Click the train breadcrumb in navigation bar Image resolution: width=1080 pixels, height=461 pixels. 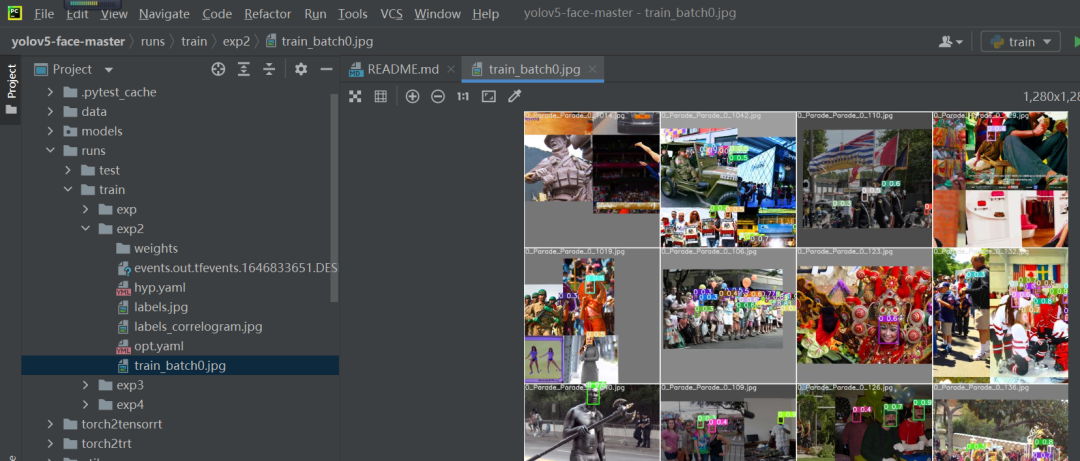pyautogui.click(x=194, y=41)
